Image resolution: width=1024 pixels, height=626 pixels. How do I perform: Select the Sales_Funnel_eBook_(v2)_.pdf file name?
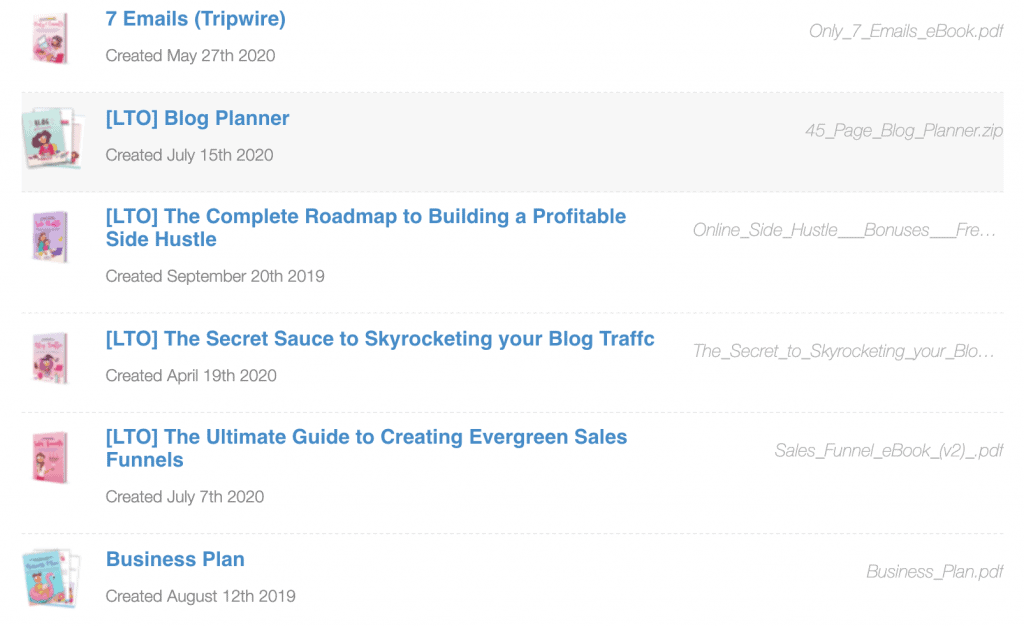click(x=889, y=450)
